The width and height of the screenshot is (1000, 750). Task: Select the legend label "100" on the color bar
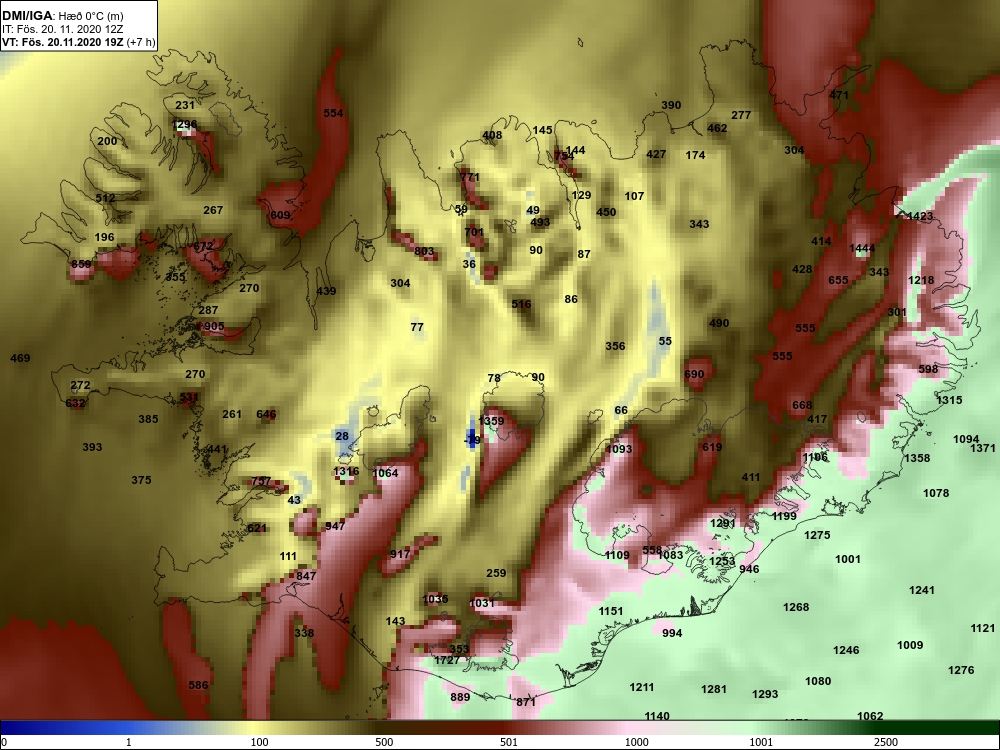tap(259, 742)
